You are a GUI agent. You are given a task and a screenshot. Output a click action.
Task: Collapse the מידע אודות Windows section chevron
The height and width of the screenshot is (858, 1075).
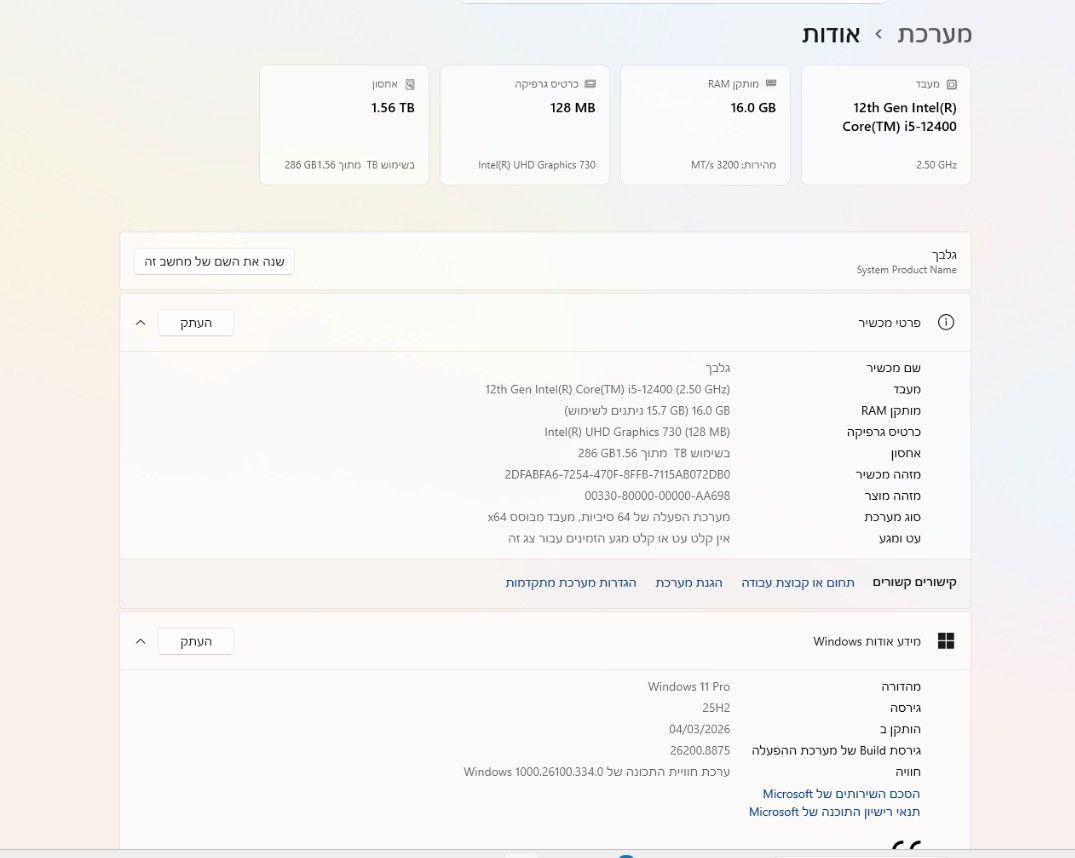point(141,641)
